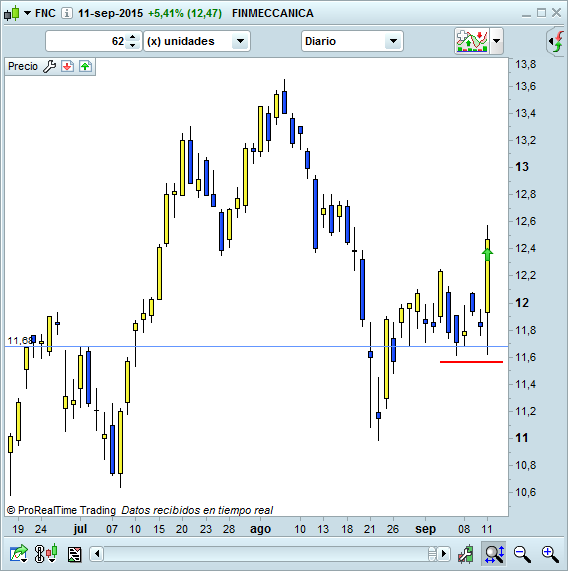Expand the (x) unidades dropdown

(197, 41)
